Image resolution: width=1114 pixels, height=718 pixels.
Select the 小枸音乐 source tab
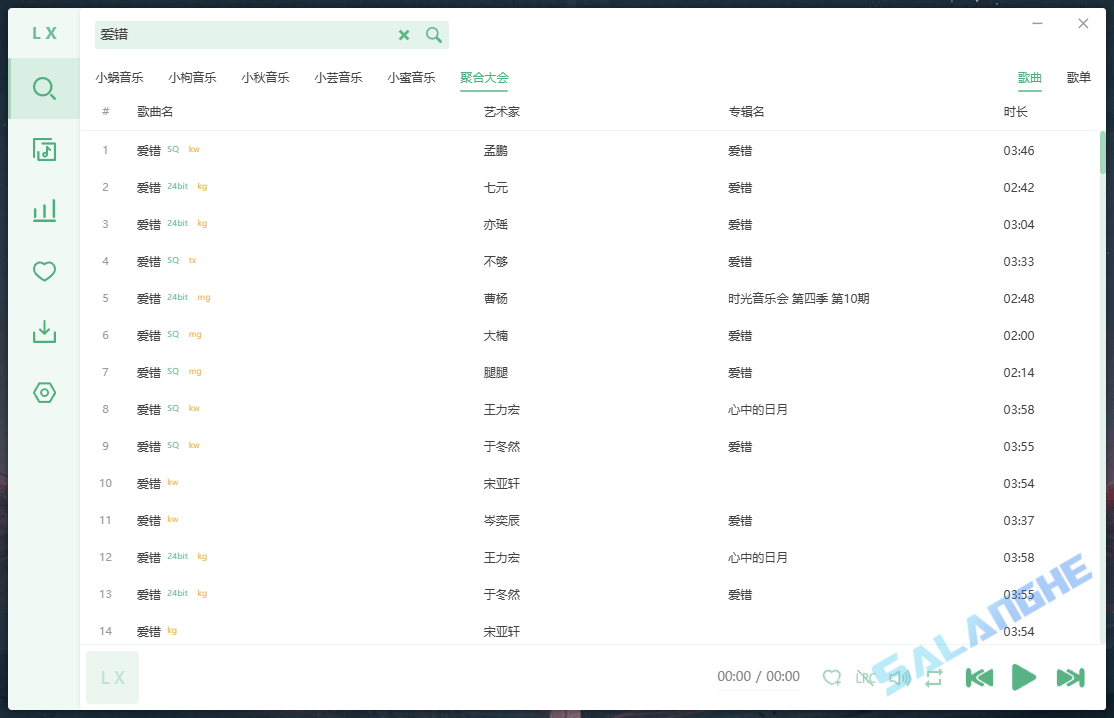(x=192, y=77)
